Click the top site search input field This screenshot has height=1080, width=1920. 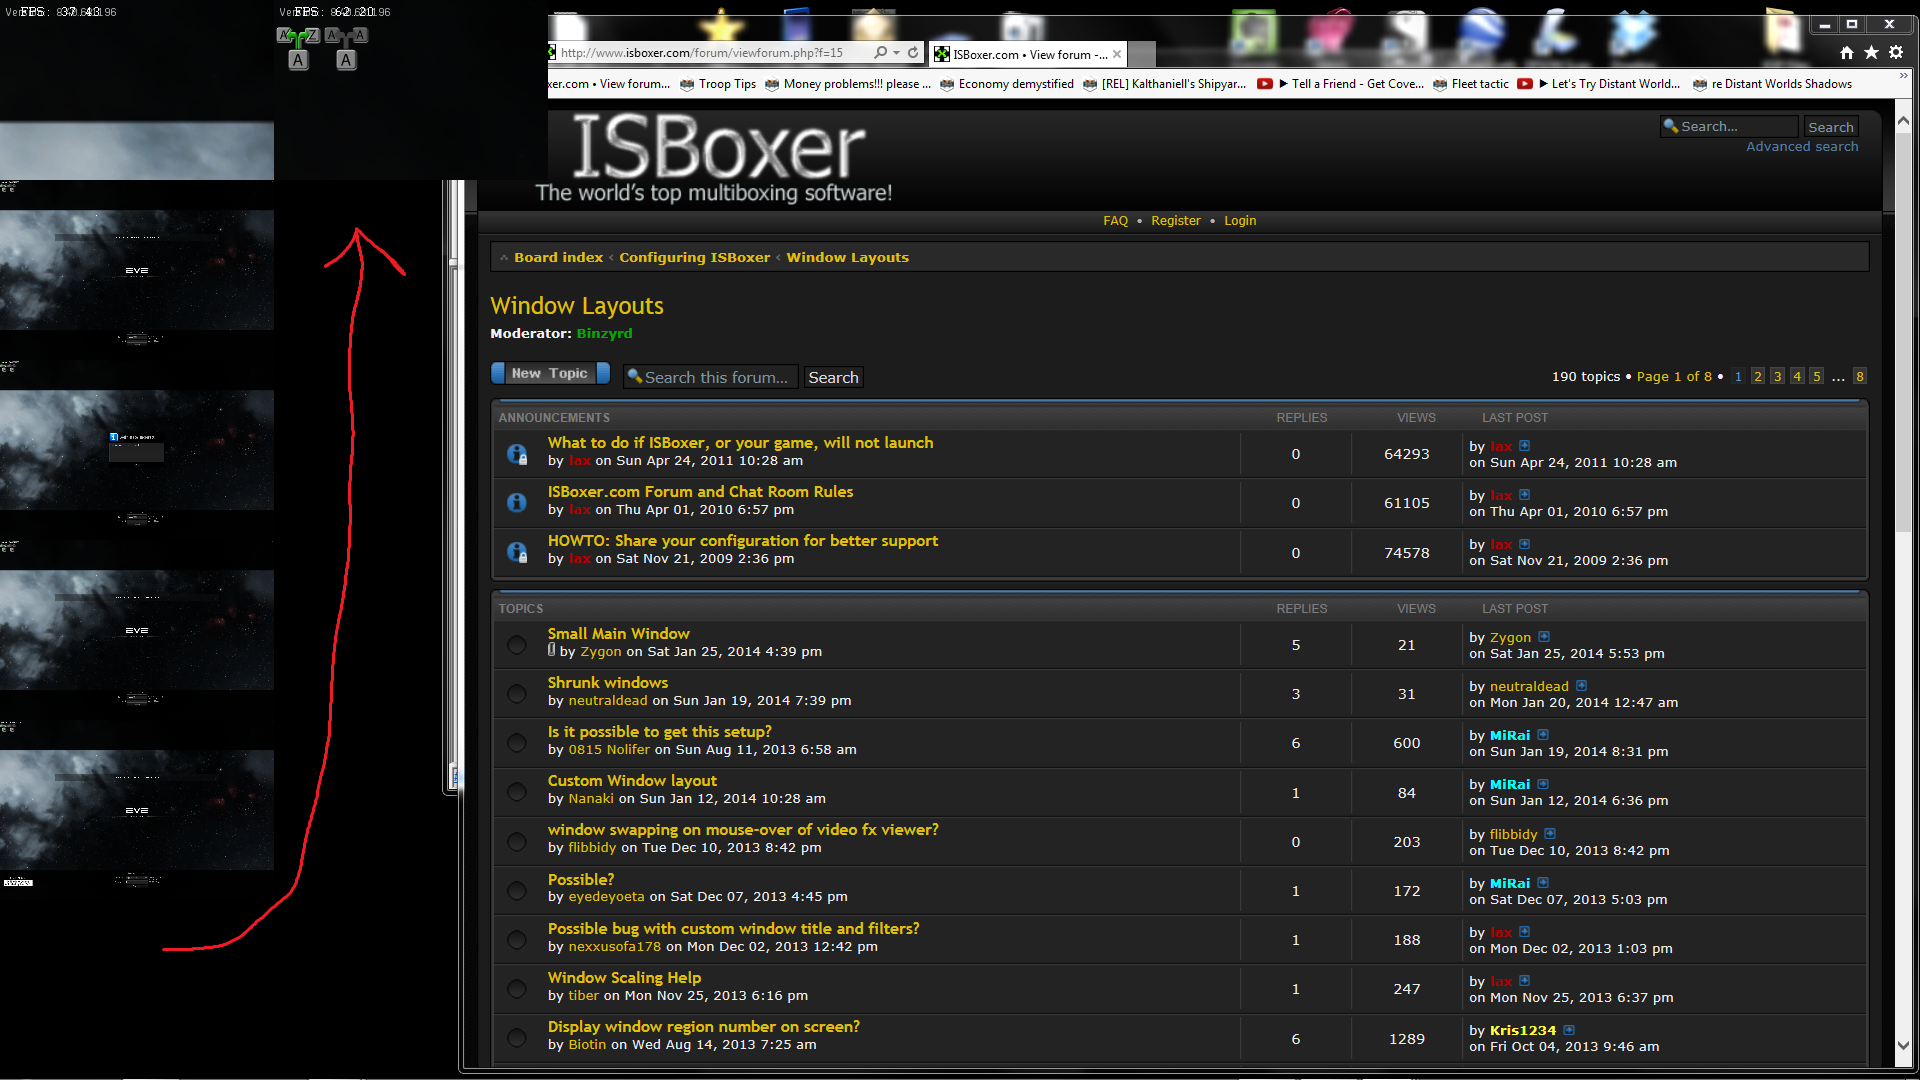coord(1730,127)
